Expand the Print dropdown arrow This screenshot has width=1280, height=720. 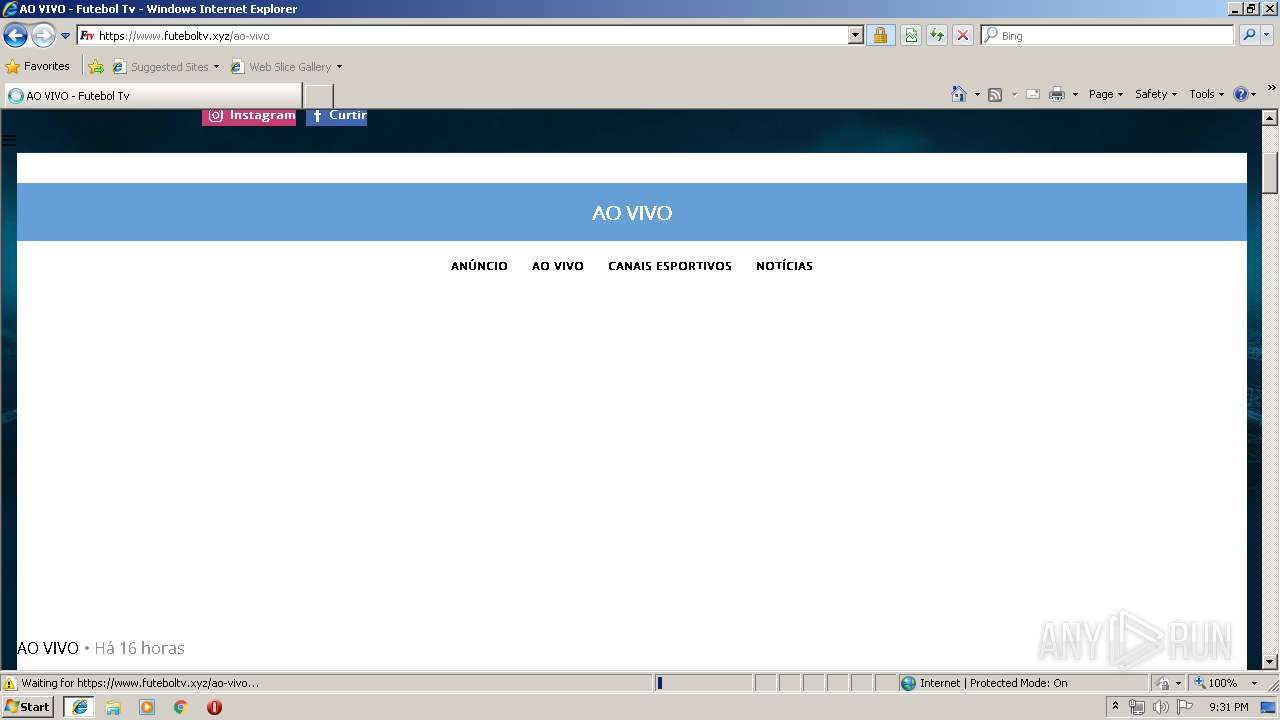[1075, 94]
